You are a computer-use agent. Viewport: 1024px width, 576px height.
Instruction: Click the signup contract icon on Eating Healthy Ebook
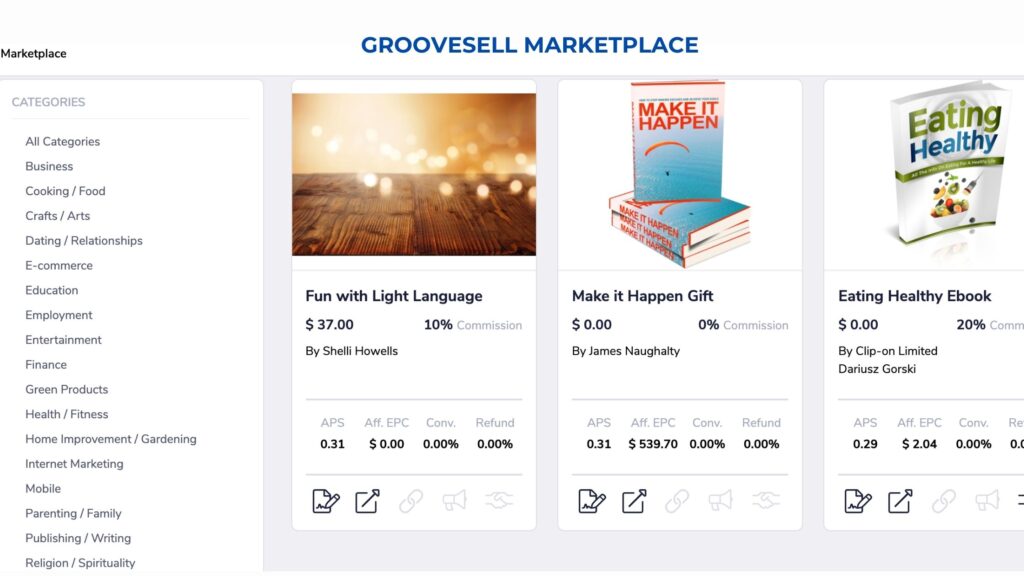pyautogui.click(x=859, y=501)
